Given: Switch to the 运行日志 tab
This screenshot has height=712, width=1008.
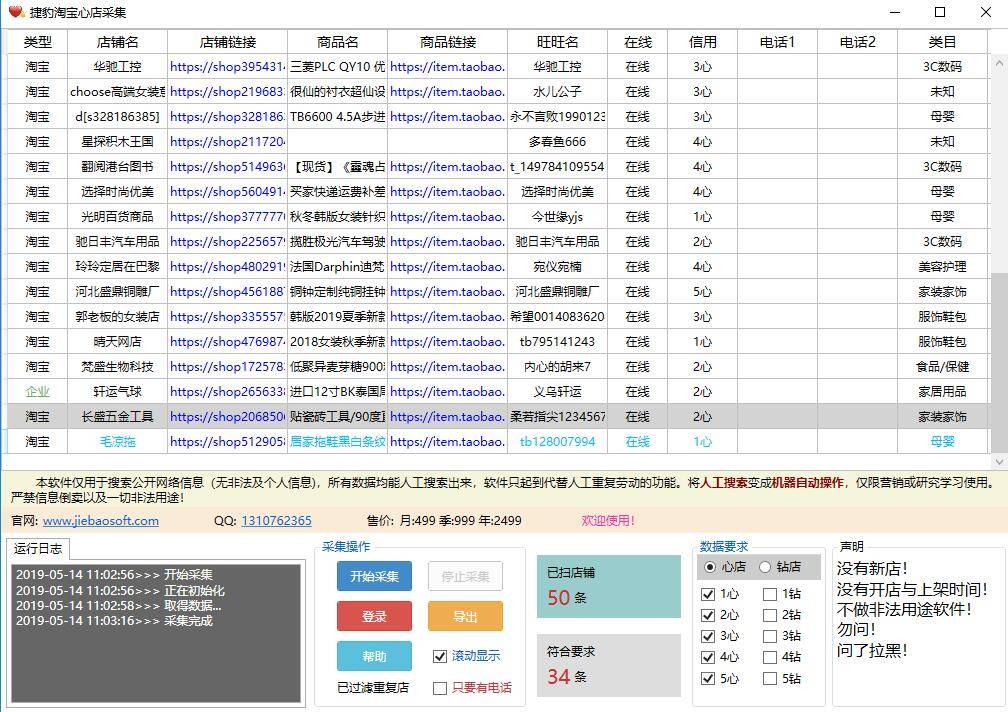Looking at the screenshot, I should [x=39, y=549].
